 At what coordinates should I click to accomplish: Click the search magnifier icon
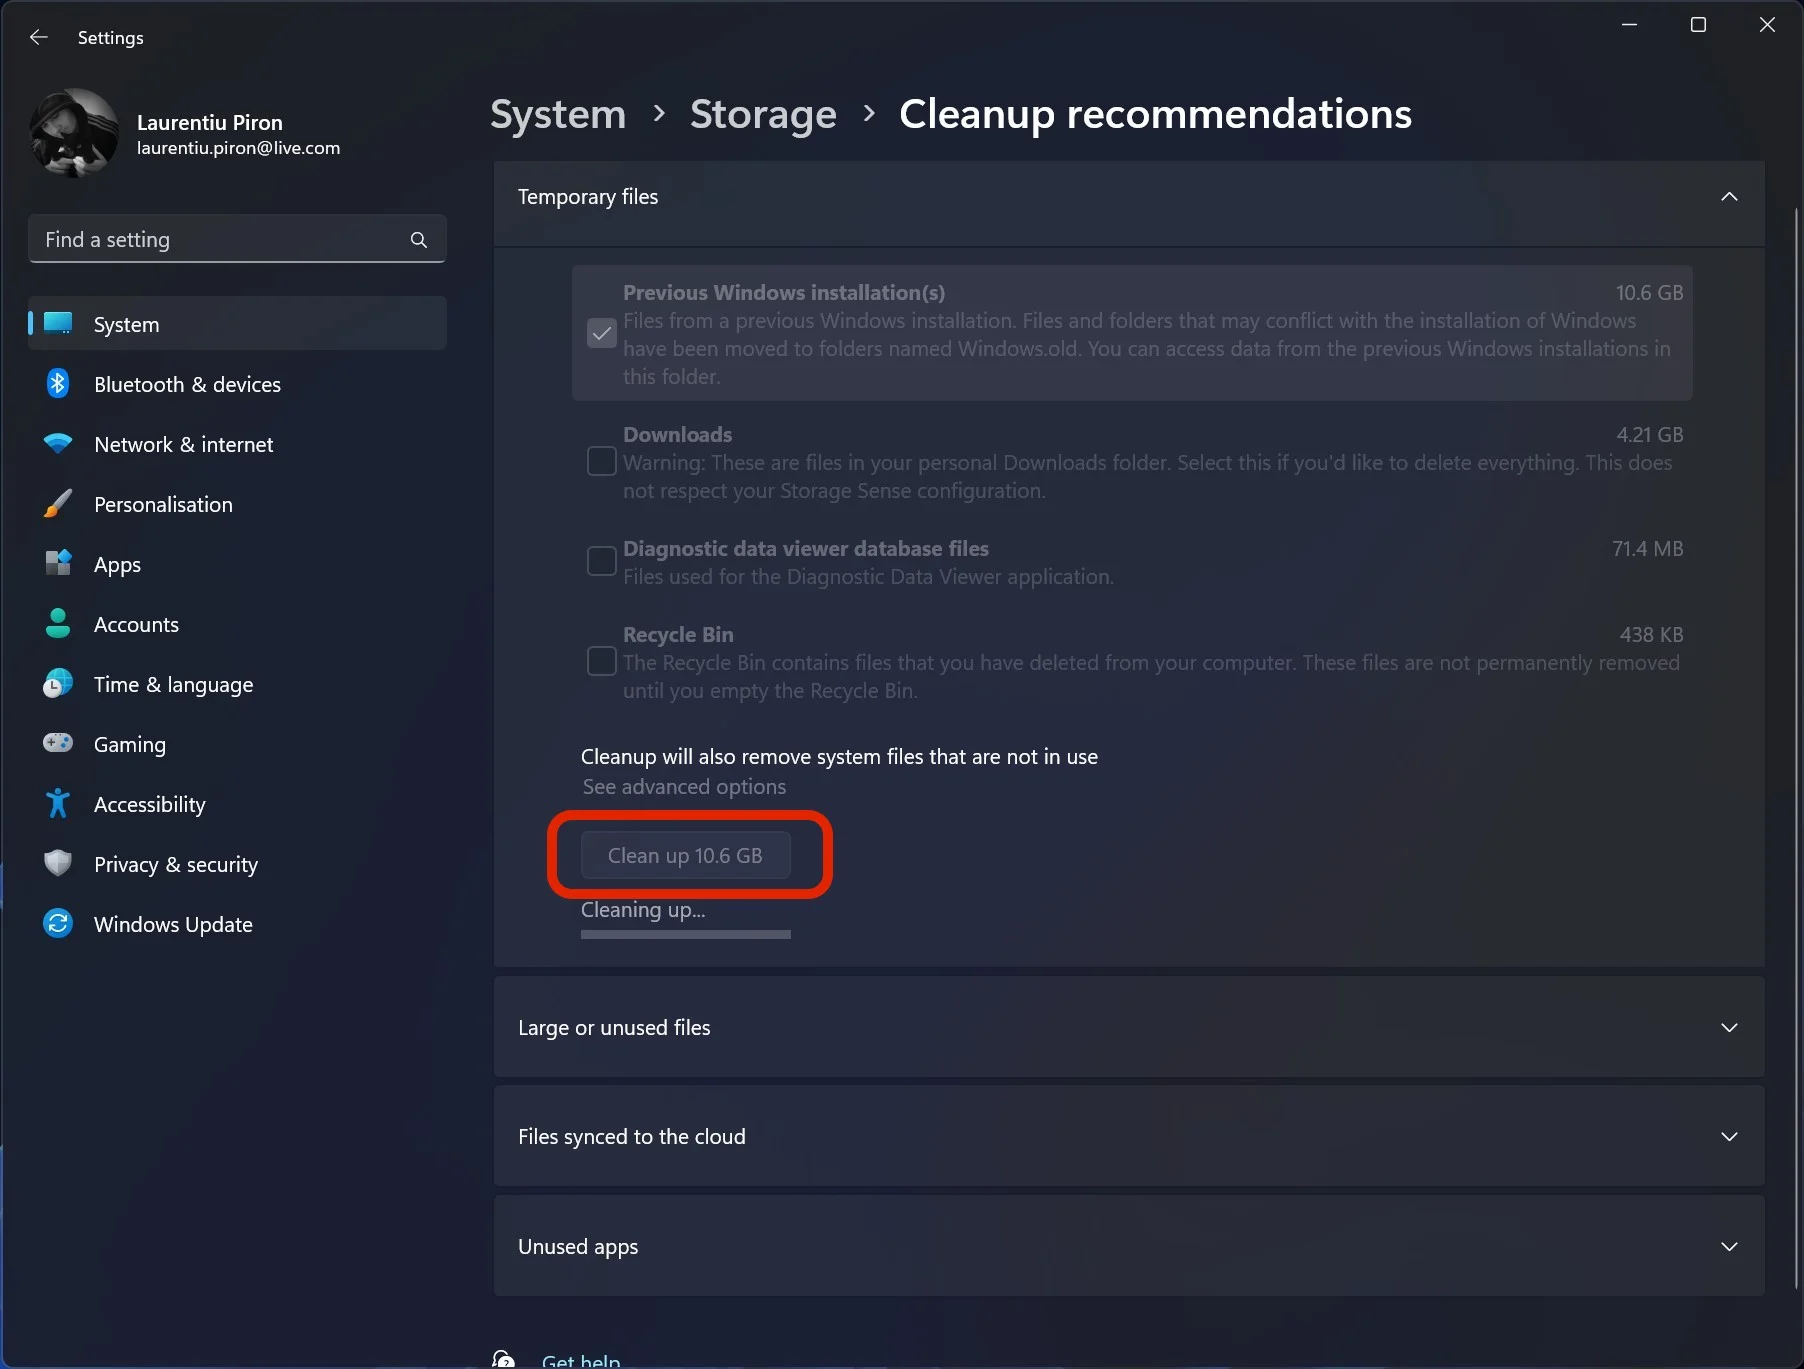point(419,240)
